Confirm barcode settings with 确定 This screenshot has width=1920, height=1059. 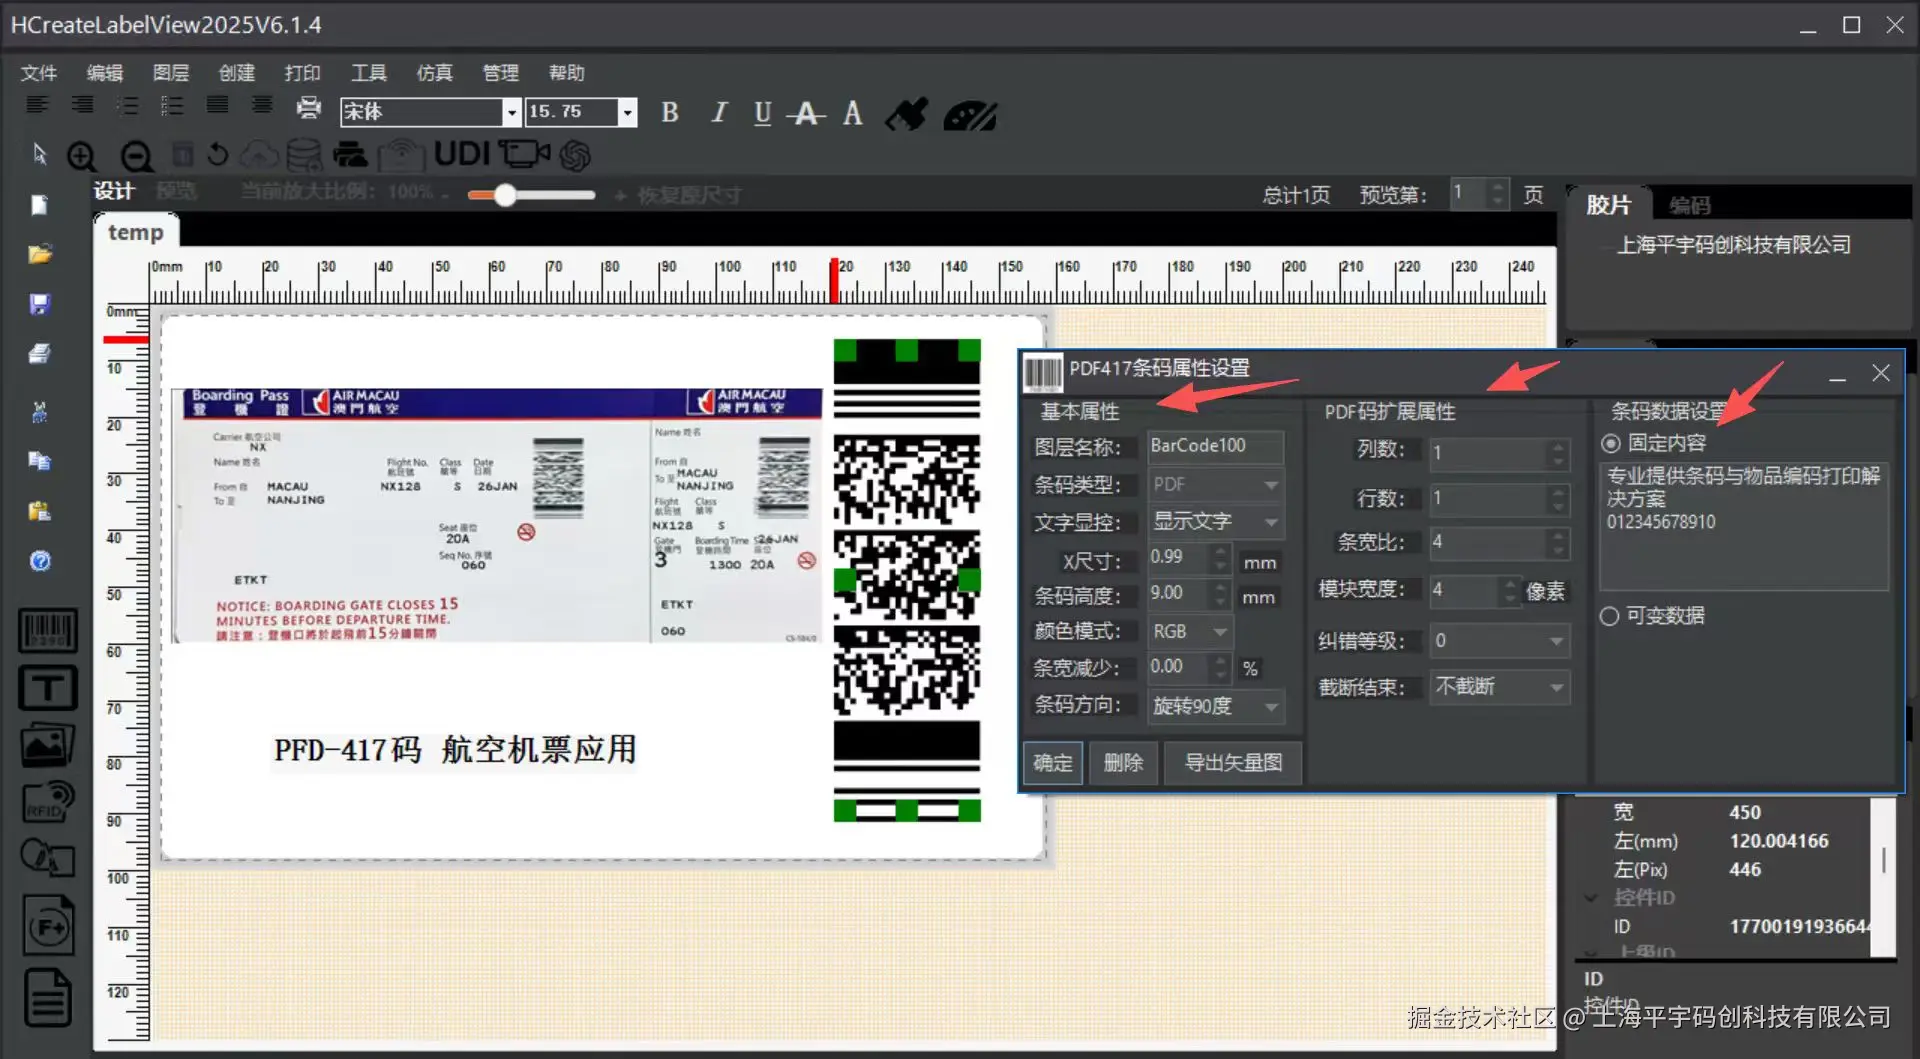point(1053,763)
